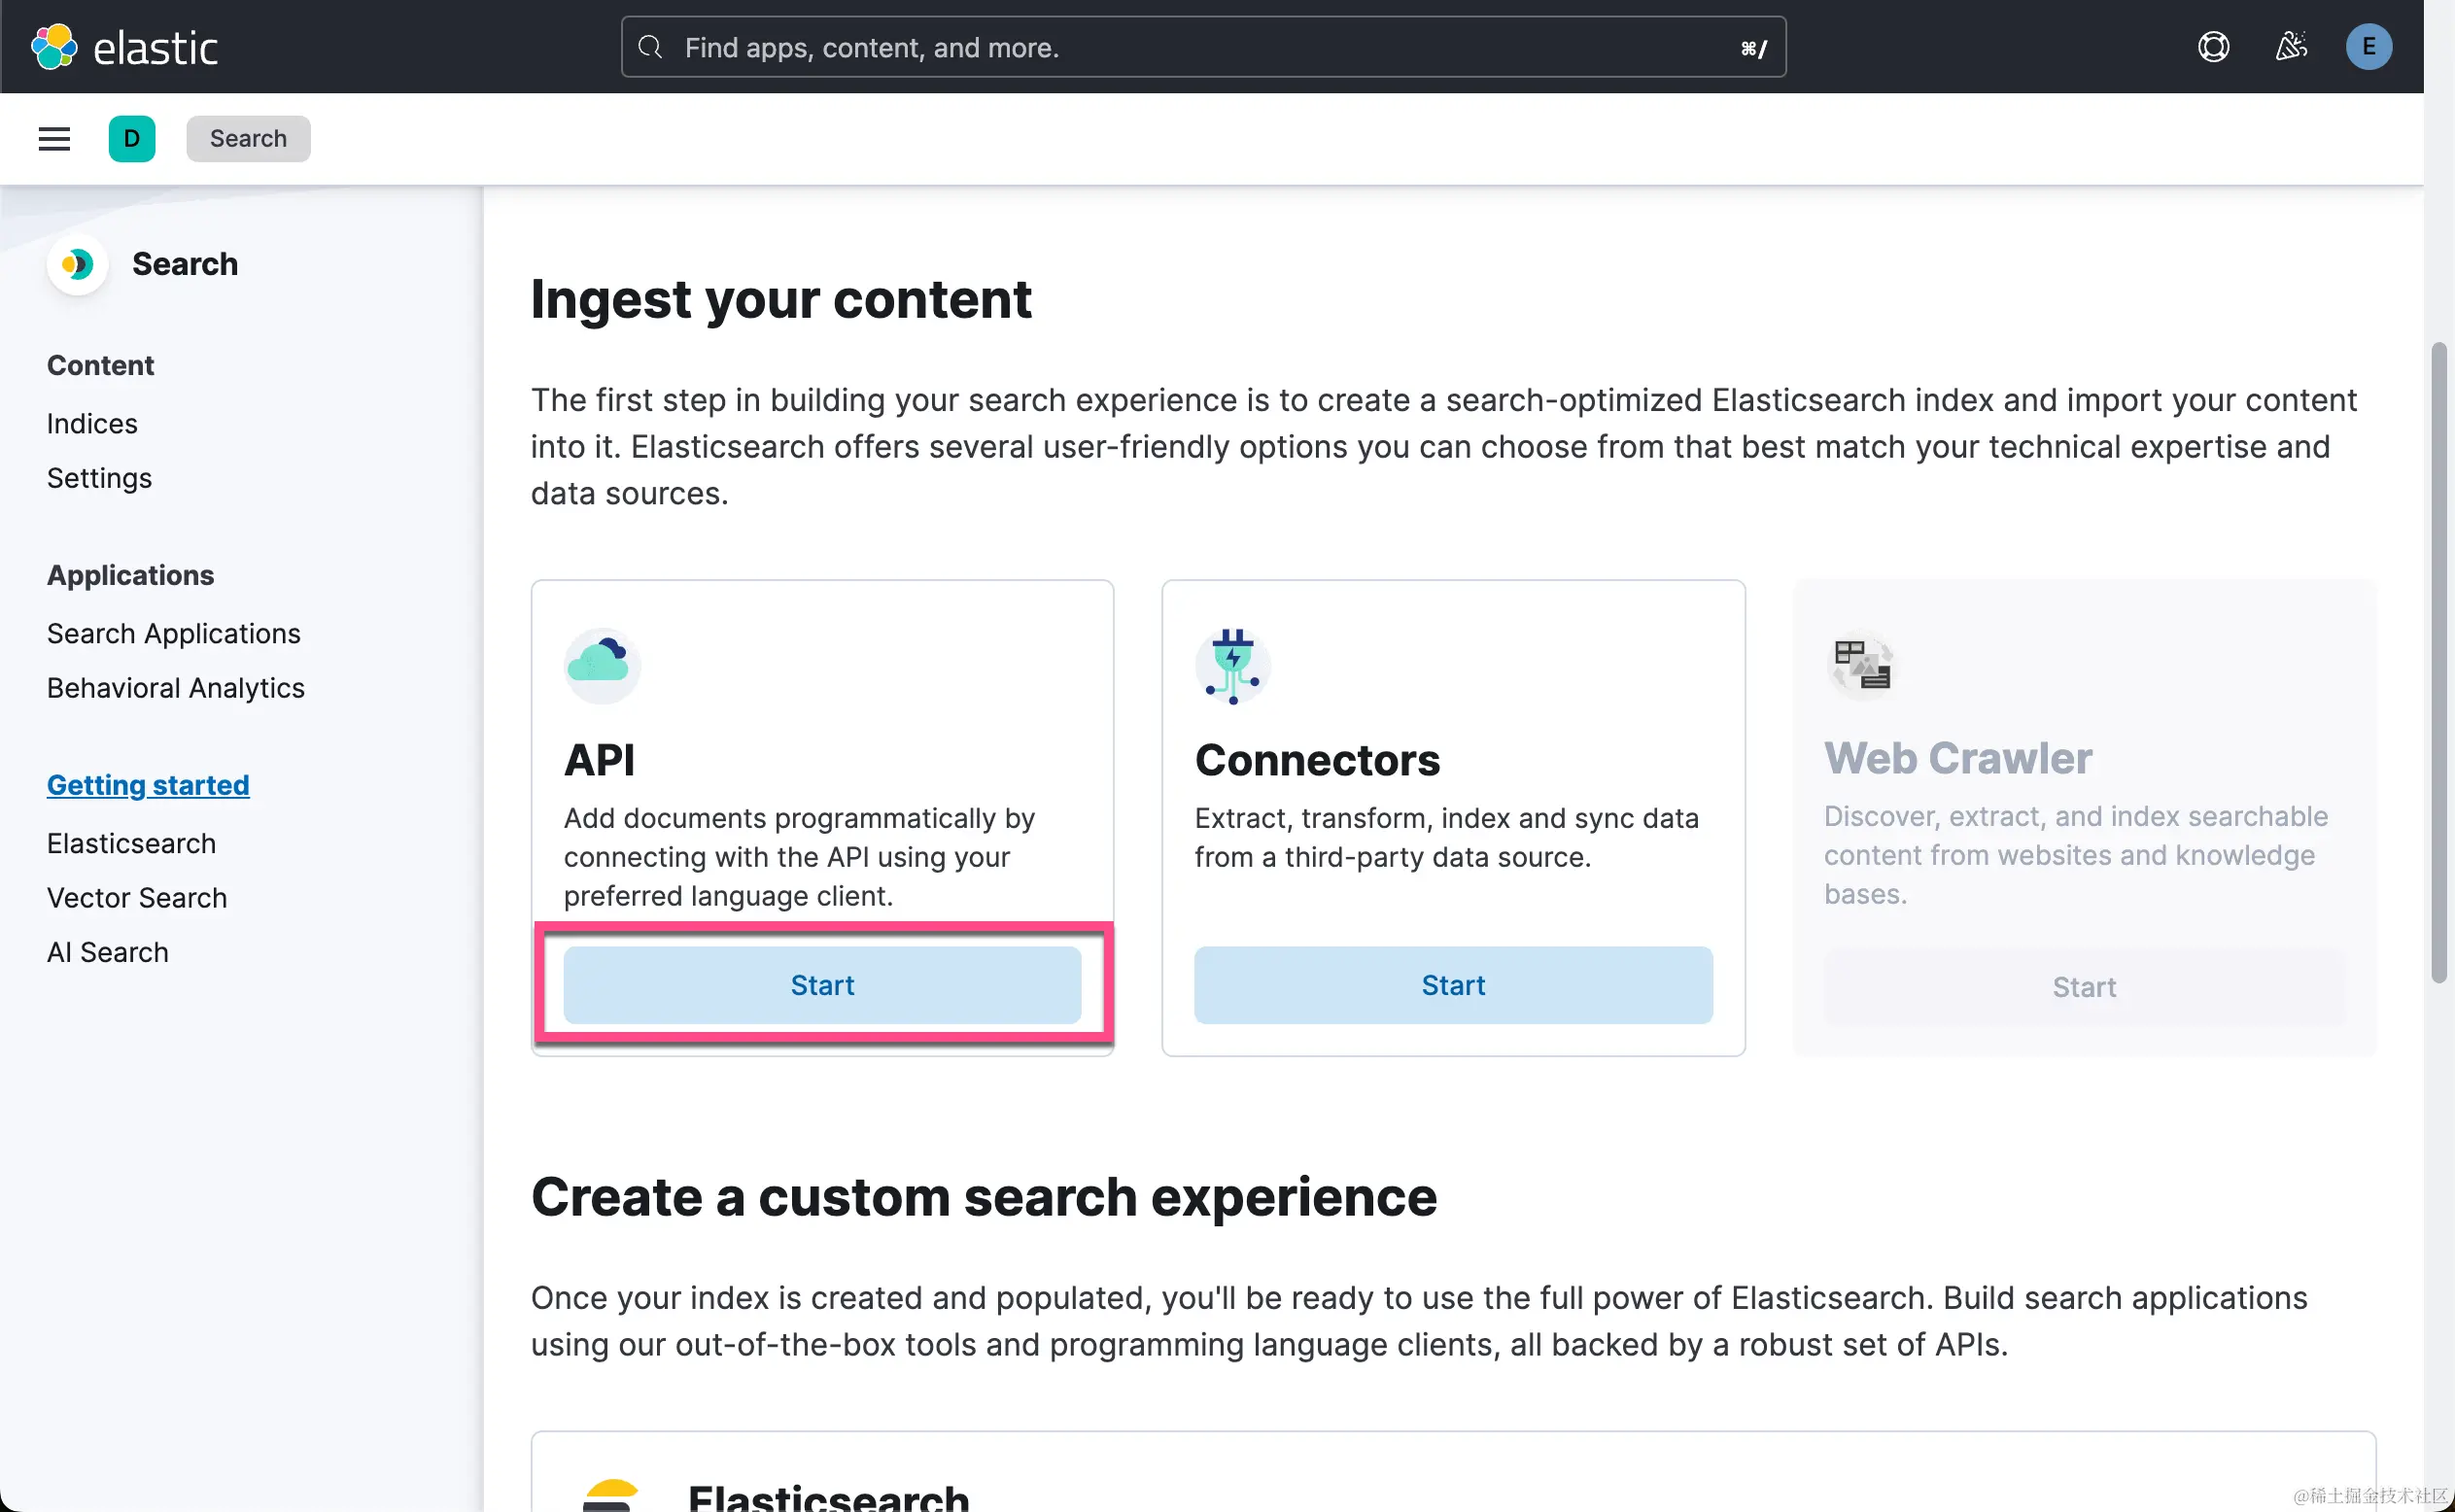2455x1512 pixels.
Task: Open Indices in the sidebar
Action: pyautogui.click(x=92, y=424)
